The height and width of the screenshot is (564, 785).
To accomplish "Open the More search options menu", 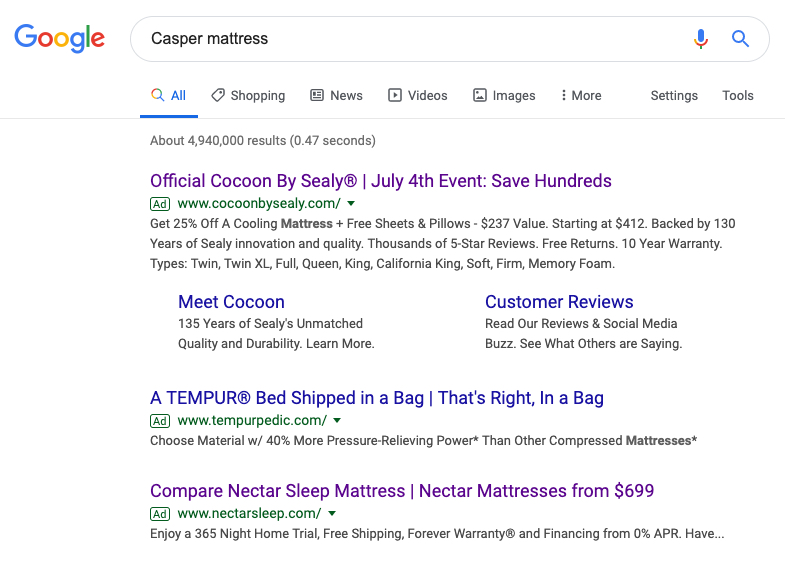I will [581, 95].
